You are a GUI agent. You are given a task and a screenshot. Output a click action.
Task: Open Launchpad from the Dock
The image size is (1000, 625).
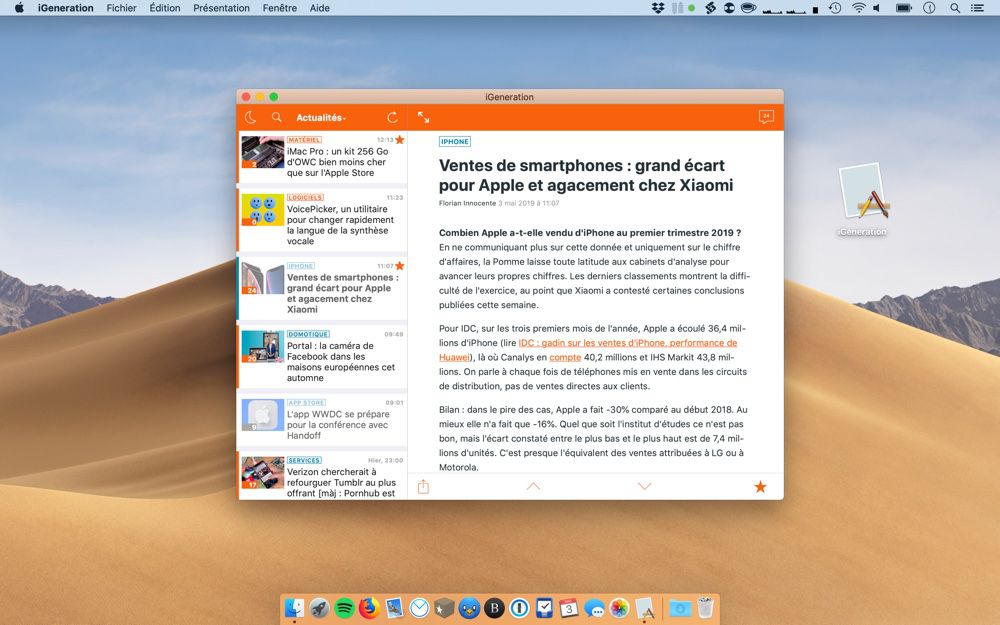click(x=319, y=608)
